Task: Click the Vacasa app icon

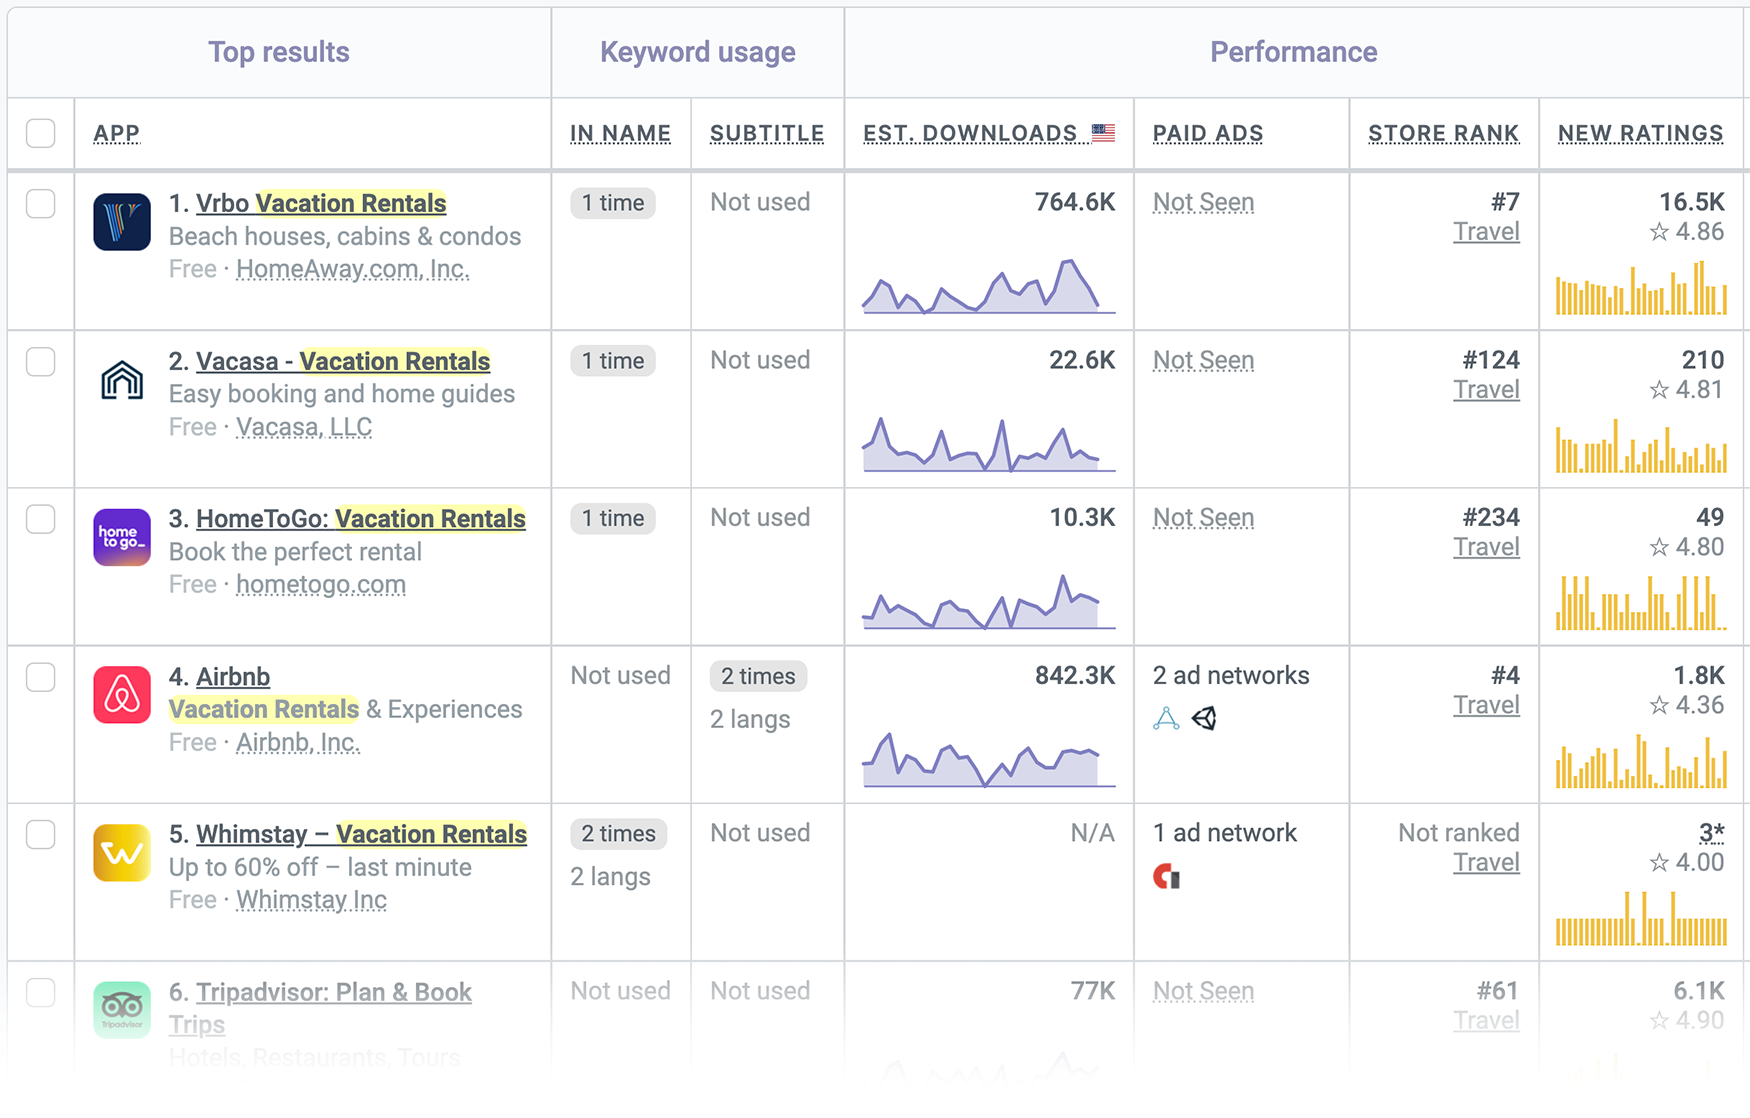Action: (x=121, y=380)
